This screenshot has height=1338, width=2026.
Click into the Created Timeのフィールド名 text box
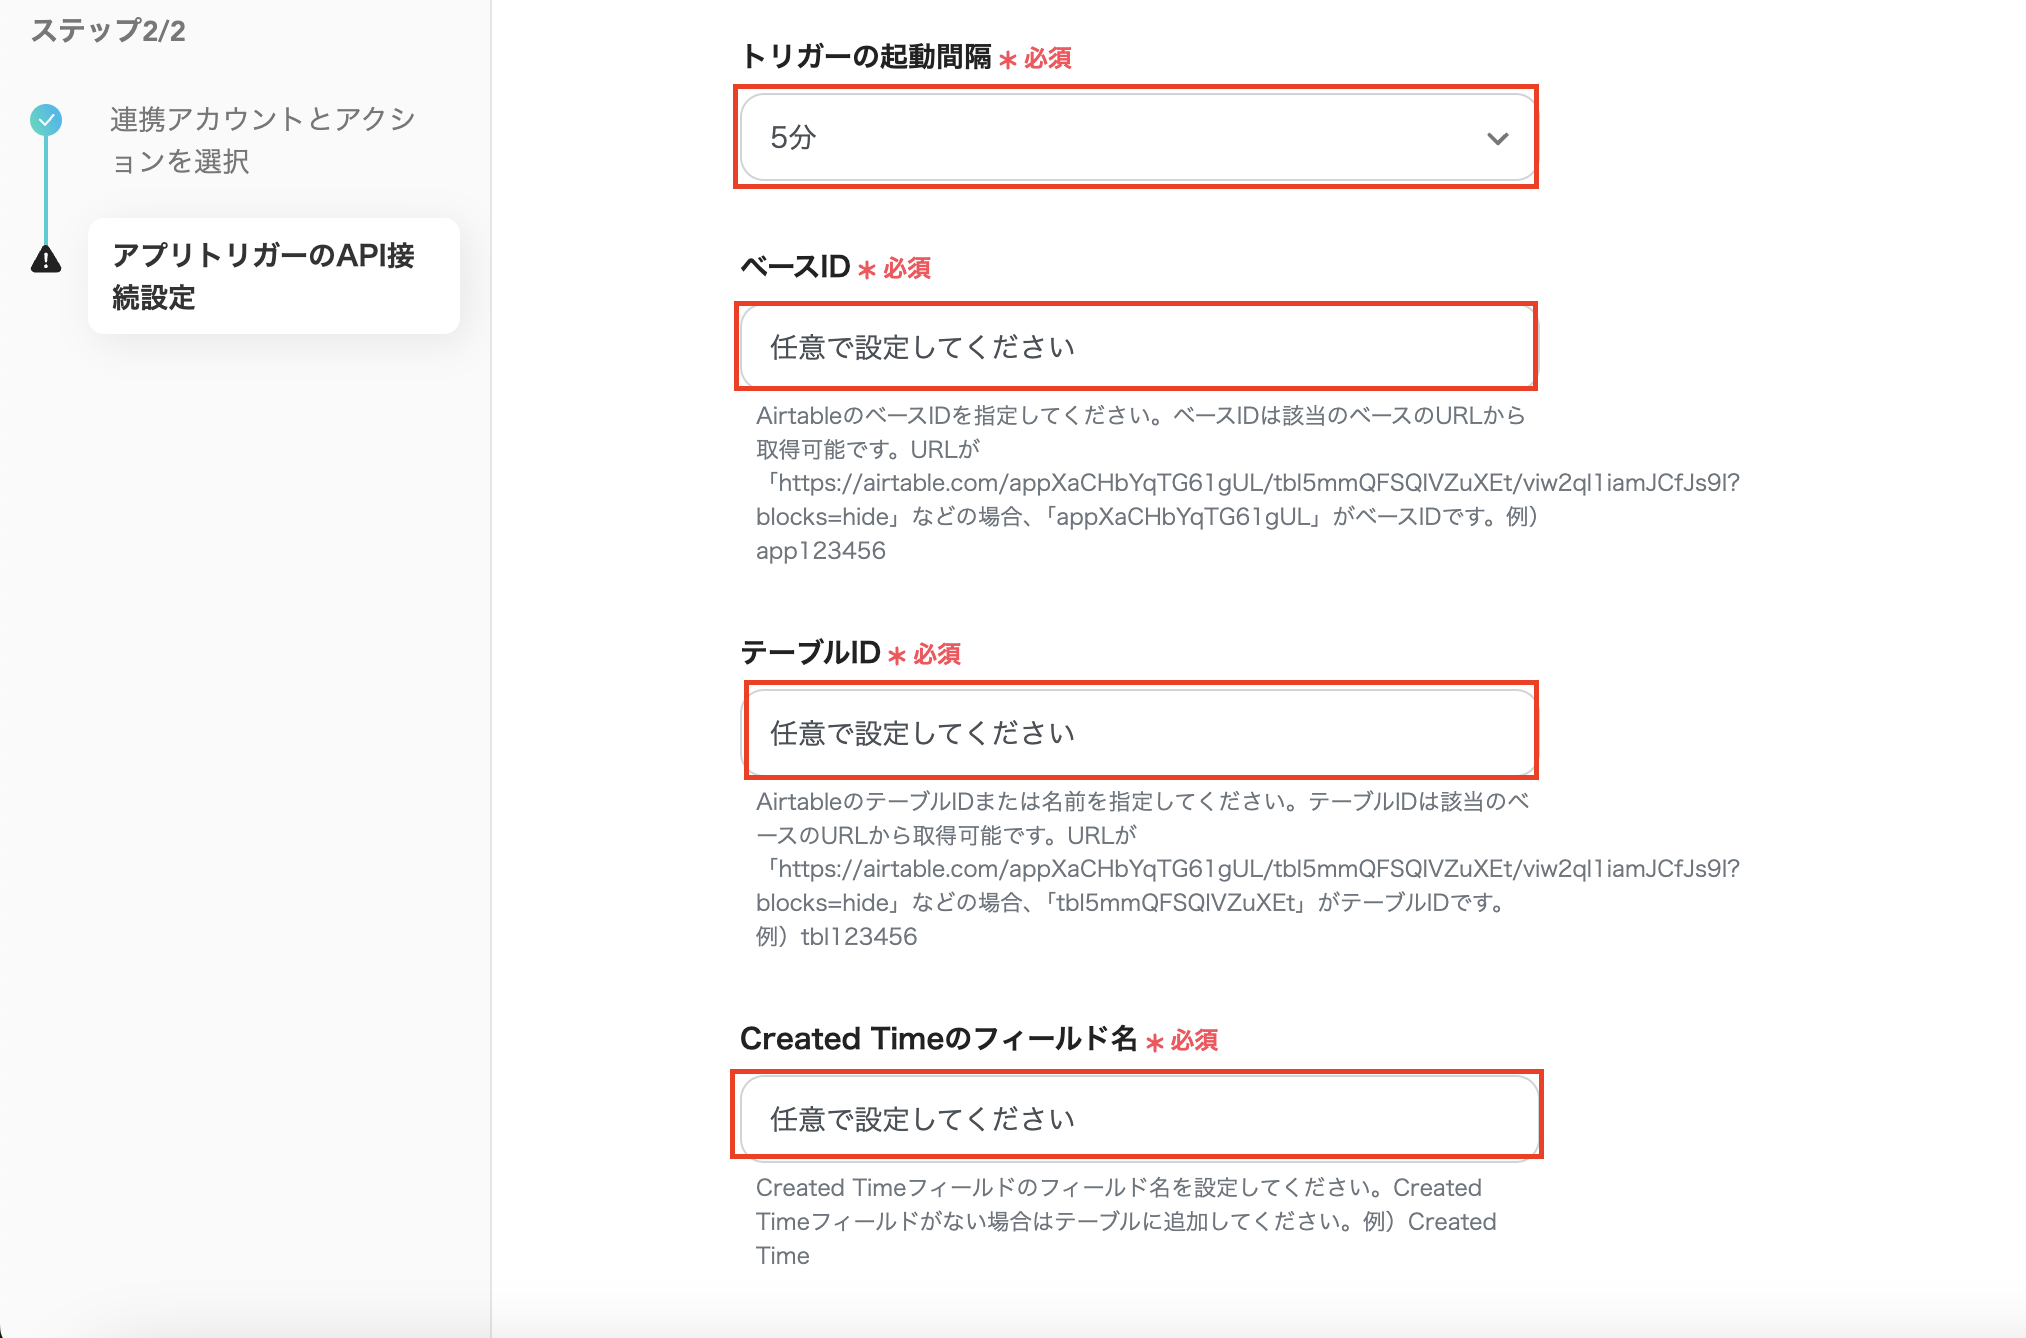click(1138, 1118)
